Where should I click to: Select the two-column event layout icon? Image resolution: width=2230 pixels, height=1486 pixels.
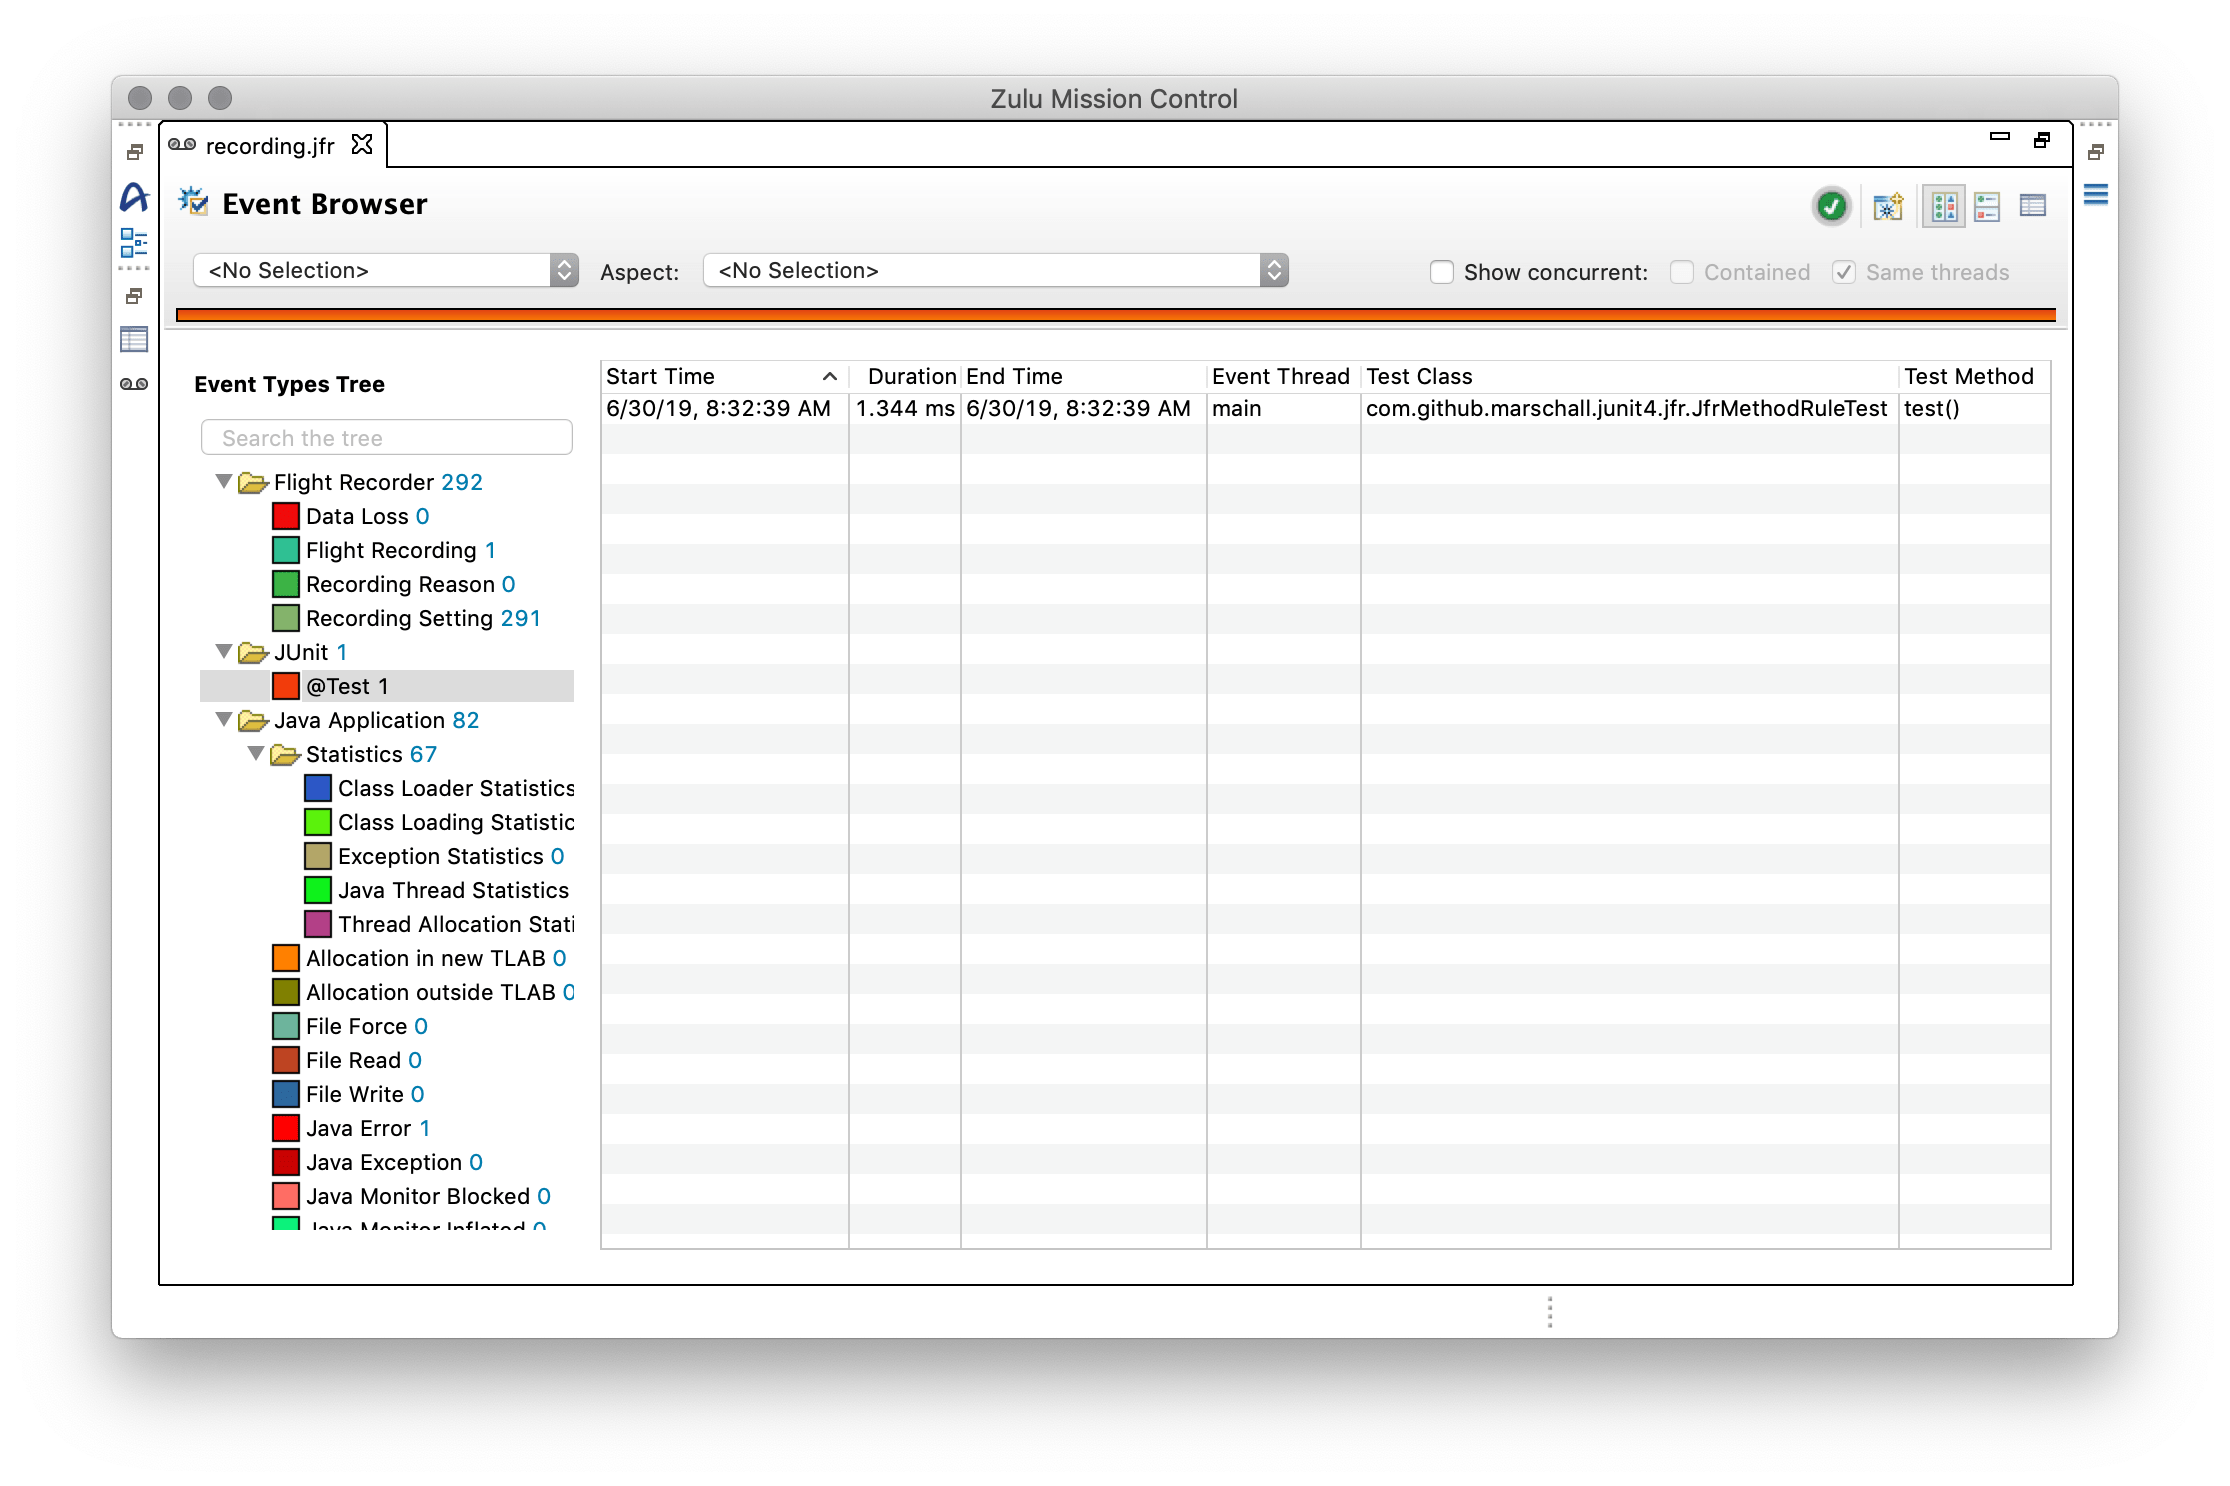coord(1943,207)
